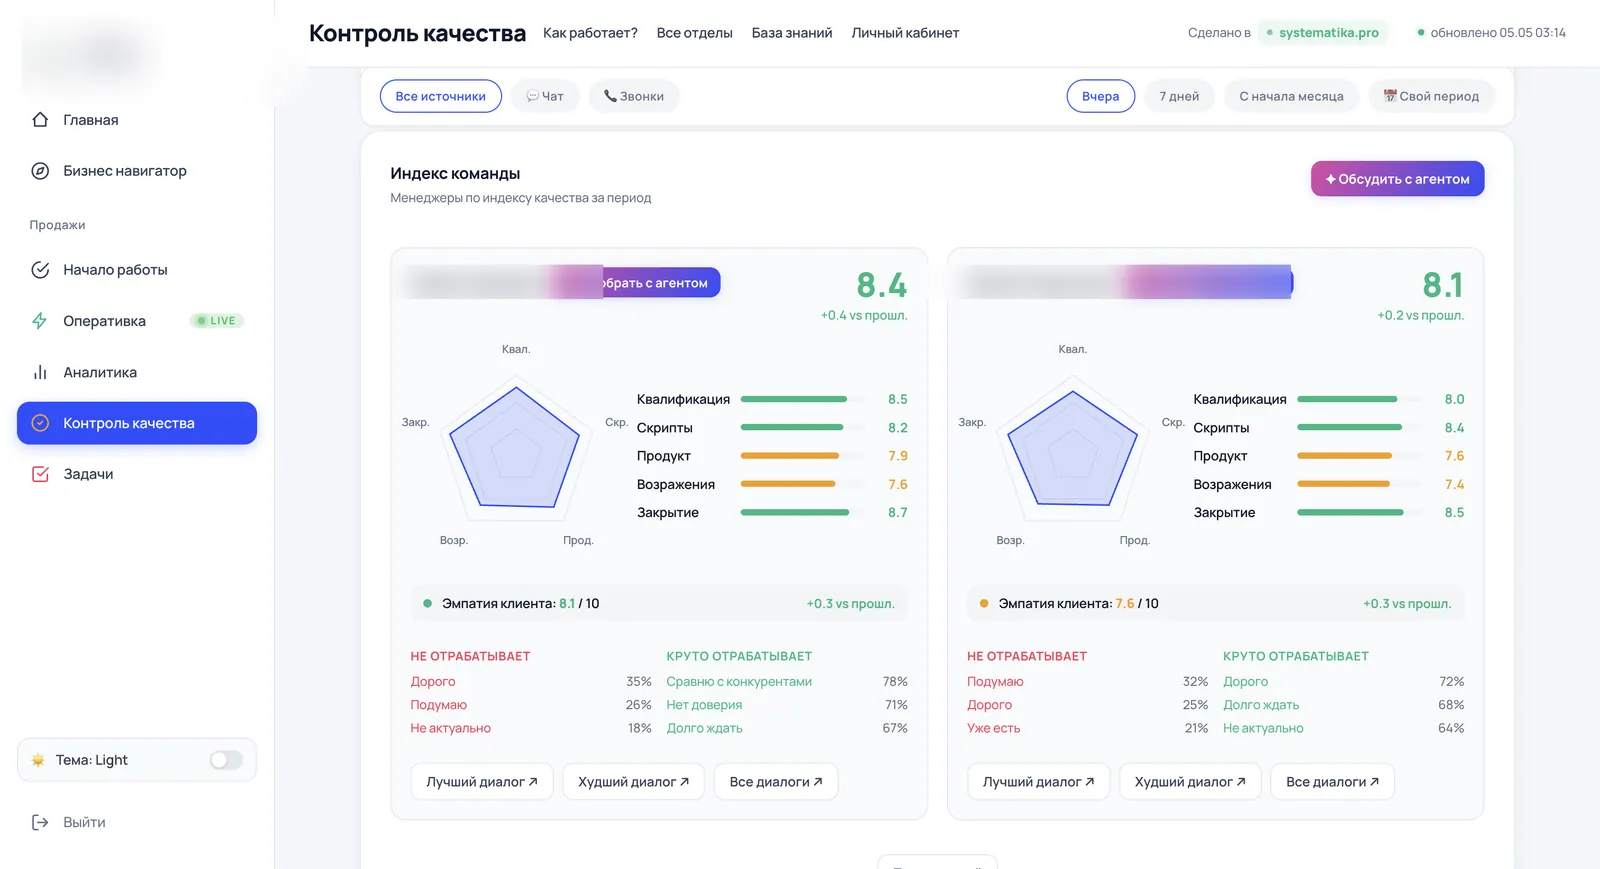
Task: Click Эмпатия клиента 7.6 / 10 row
Action: [1215, 604]
